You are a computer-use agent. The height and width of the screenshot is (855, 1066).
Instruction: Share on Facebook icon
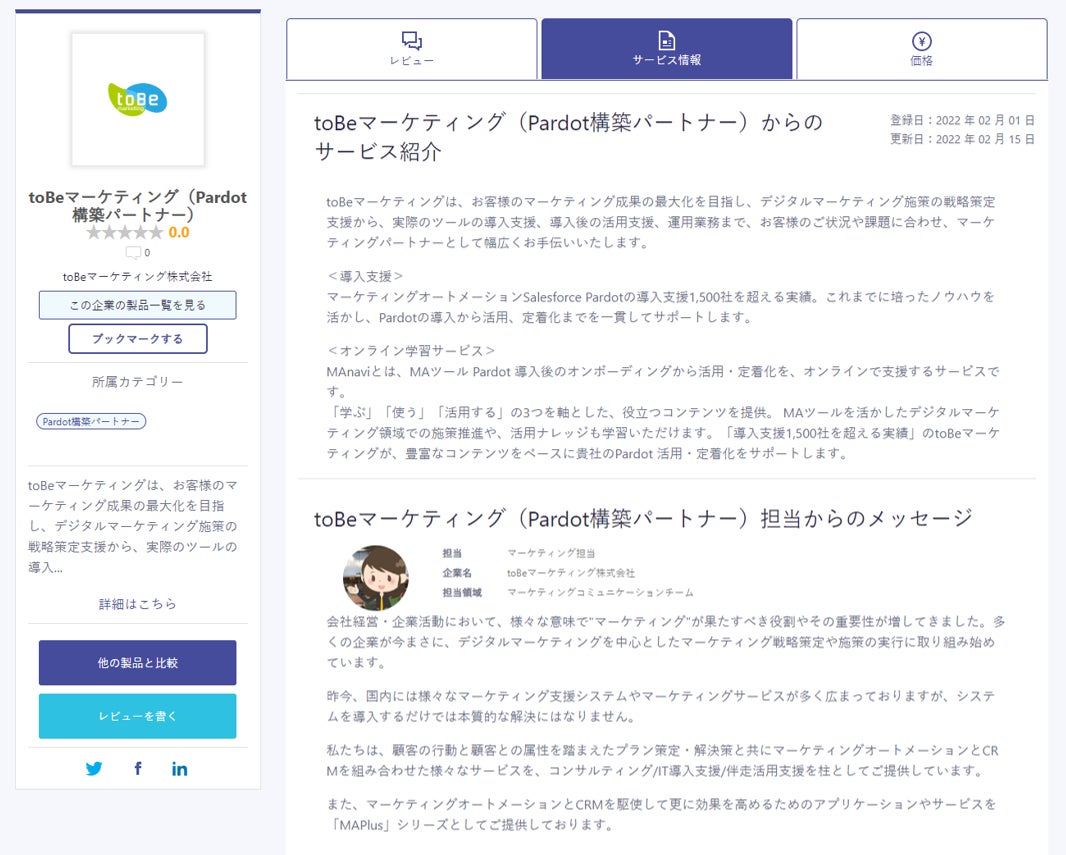tap(138, 769)
